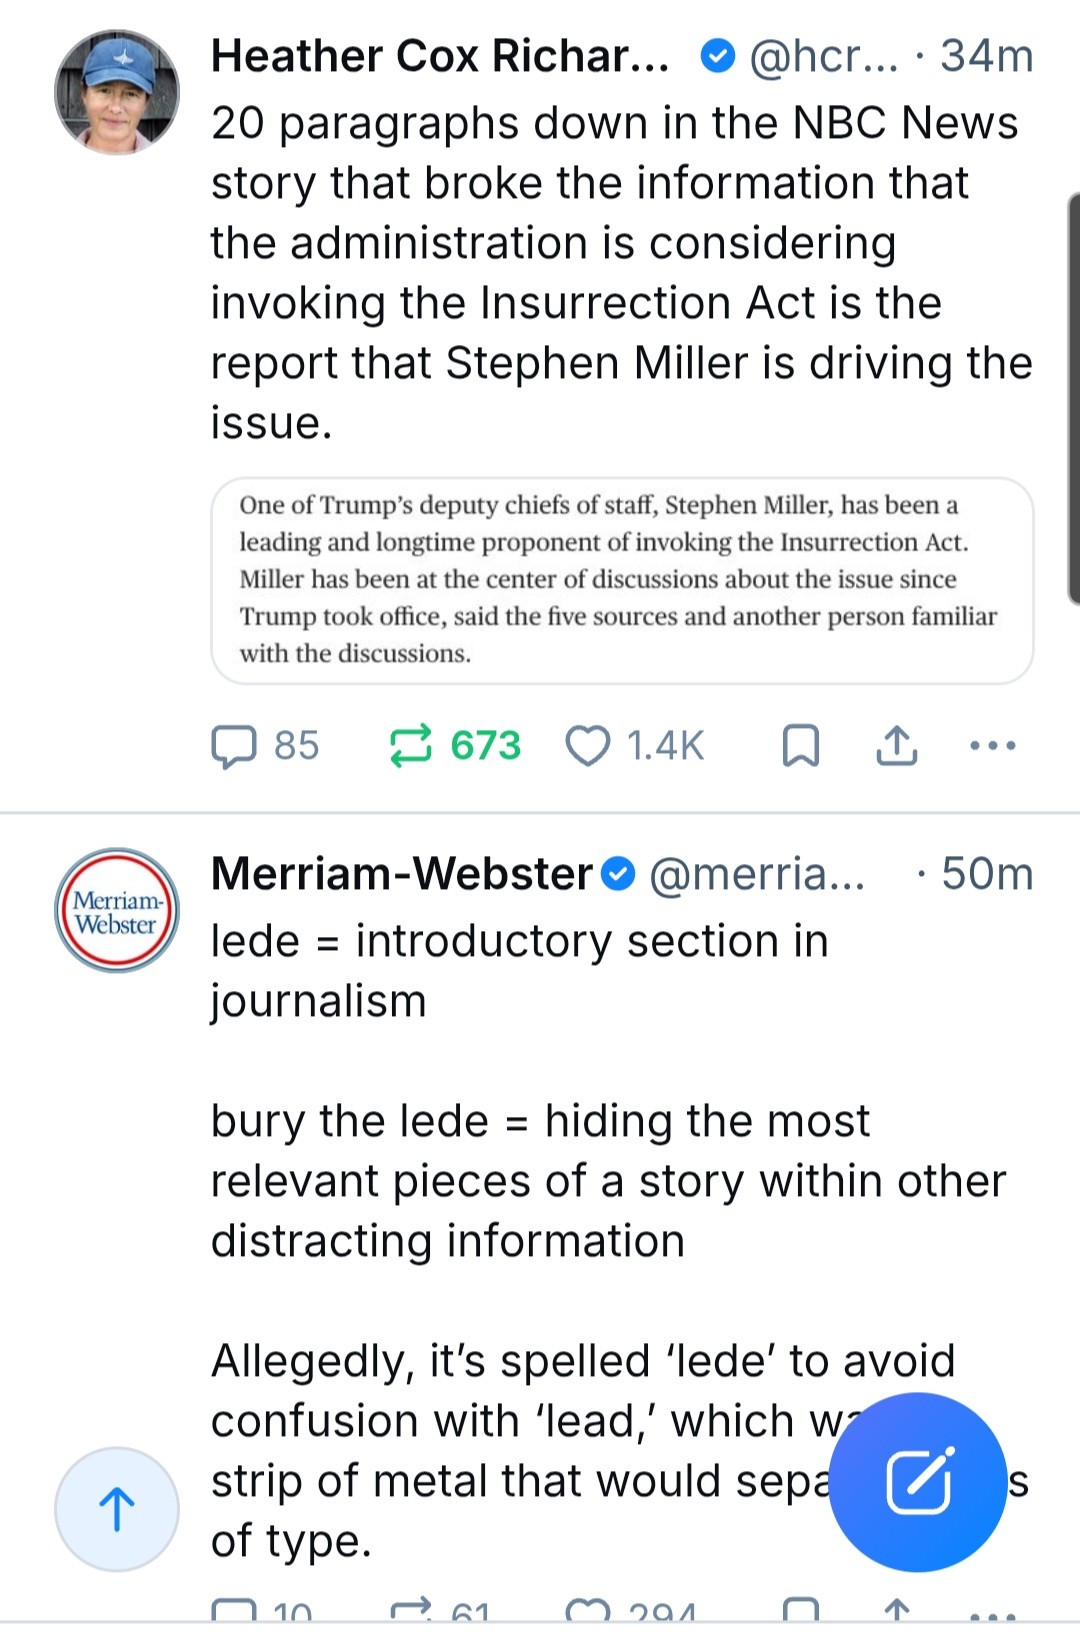
Task: Open more options on Heather Cox Richardson's post
Action: pos(993,746)
